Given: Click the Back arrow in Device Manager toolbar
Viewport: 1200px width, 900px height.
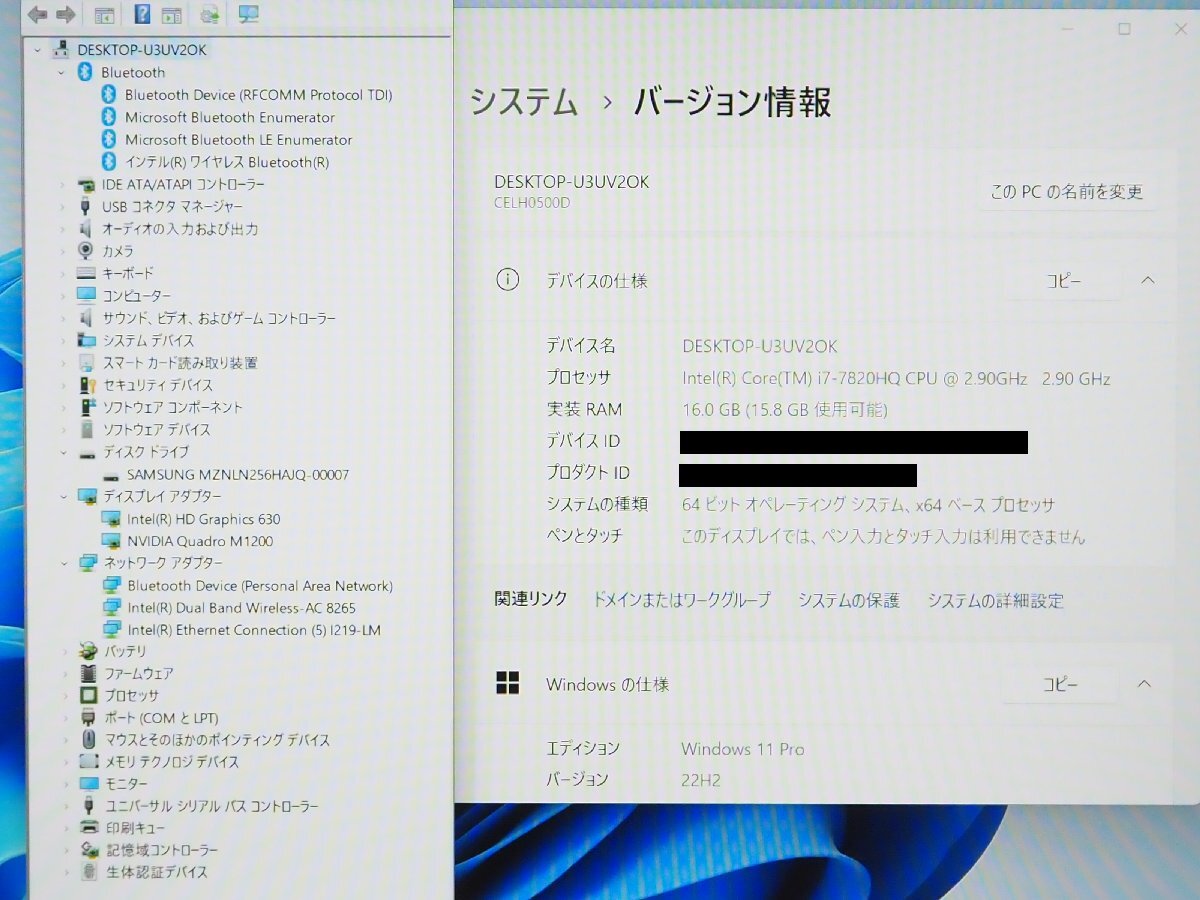Looking at the screenshot, I should pyautogui.click(x=38, y=14).
